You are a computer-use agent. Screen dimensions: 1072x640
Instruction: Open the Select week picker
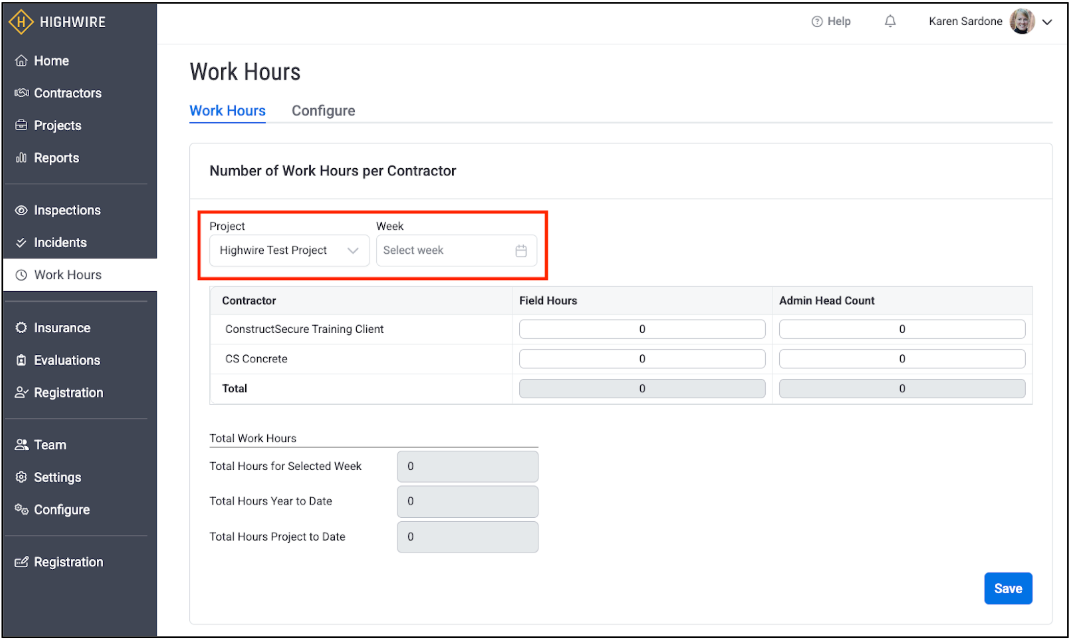coord(447,251)
